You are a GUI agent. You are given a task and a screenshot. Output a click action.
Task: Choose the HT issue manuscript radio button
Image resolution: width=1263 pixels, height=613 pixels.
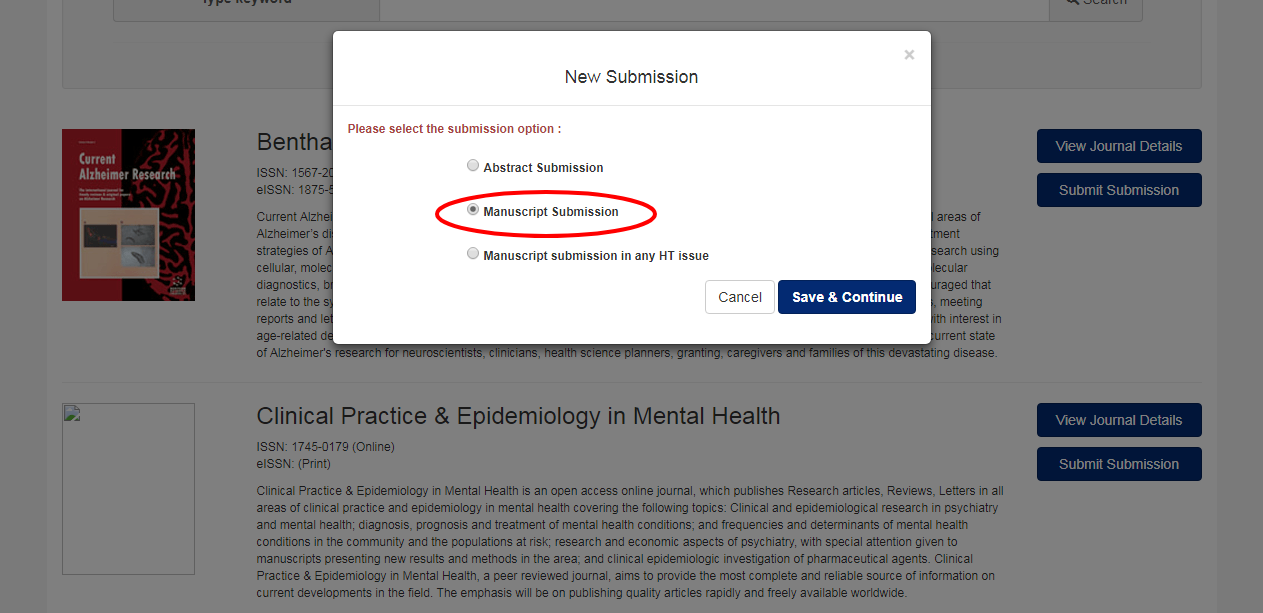coord(473,254)
